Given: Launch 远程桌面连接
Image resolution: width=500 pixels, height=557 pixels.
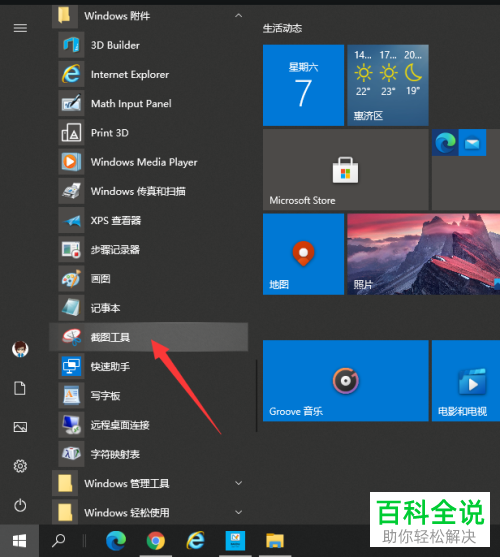Looking at the screenshot, I should 148,425.
